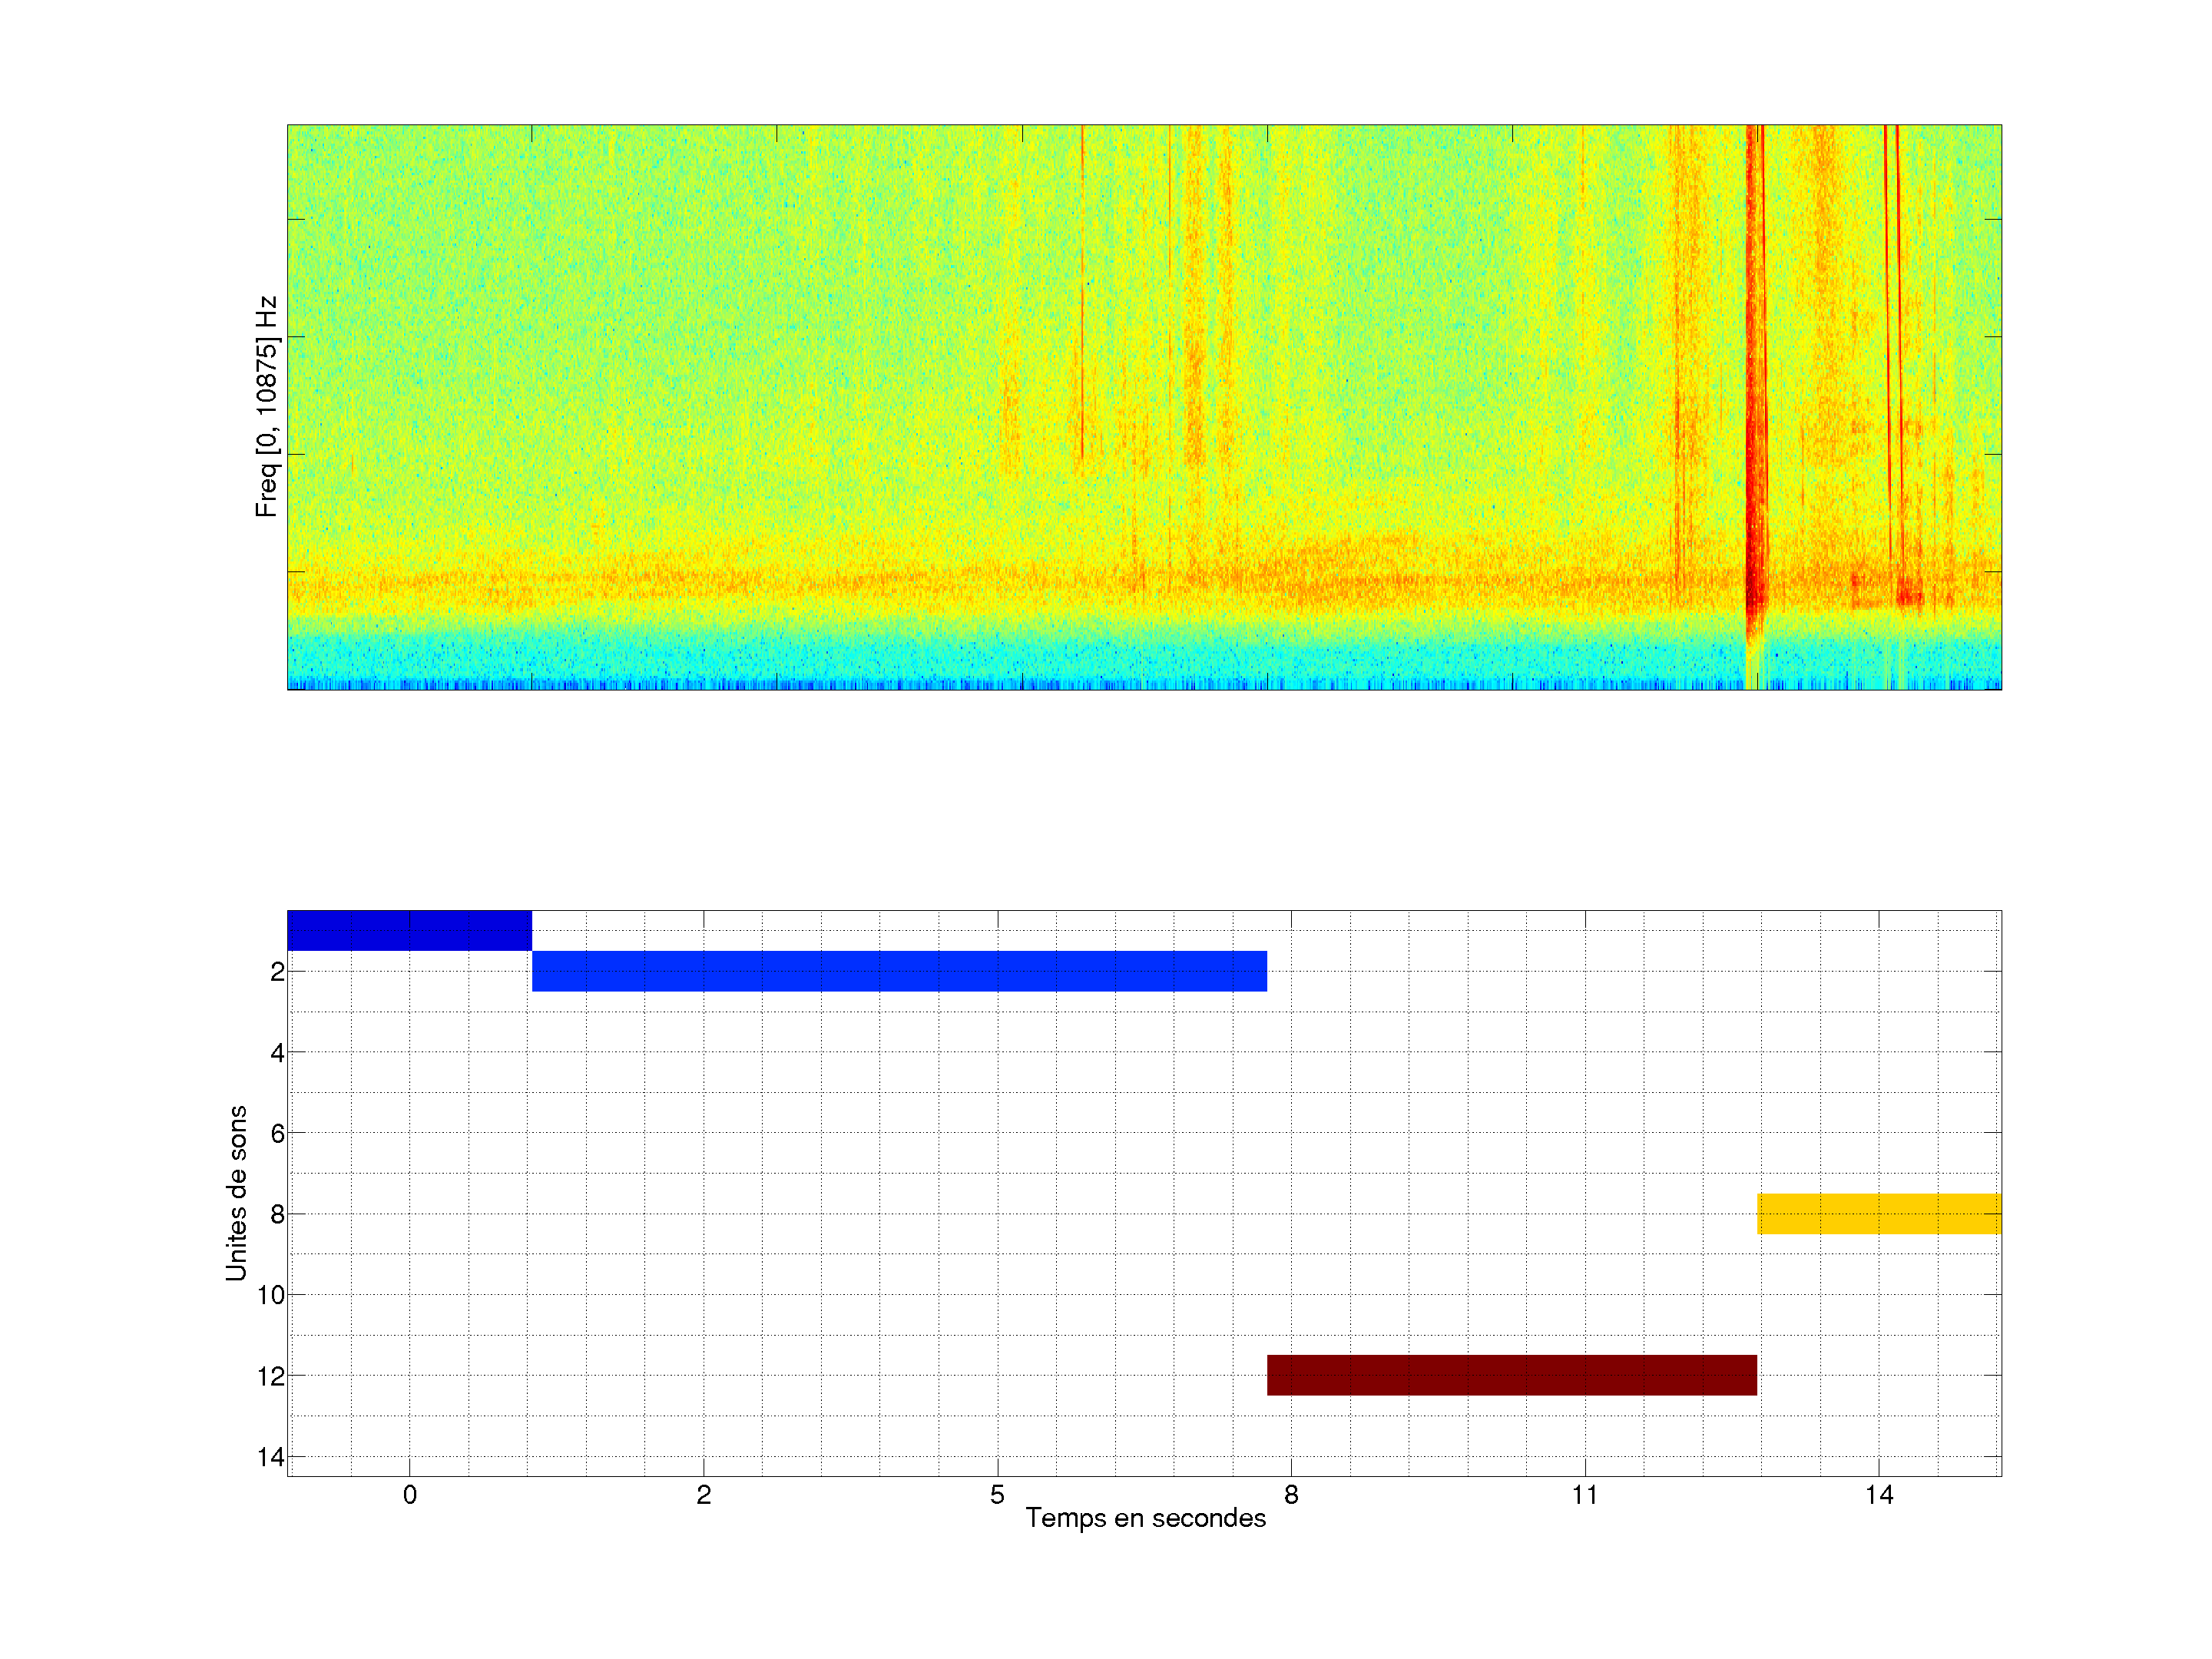
Task: Click the y-axis tick label 10
Action: tap(271, 1295)
